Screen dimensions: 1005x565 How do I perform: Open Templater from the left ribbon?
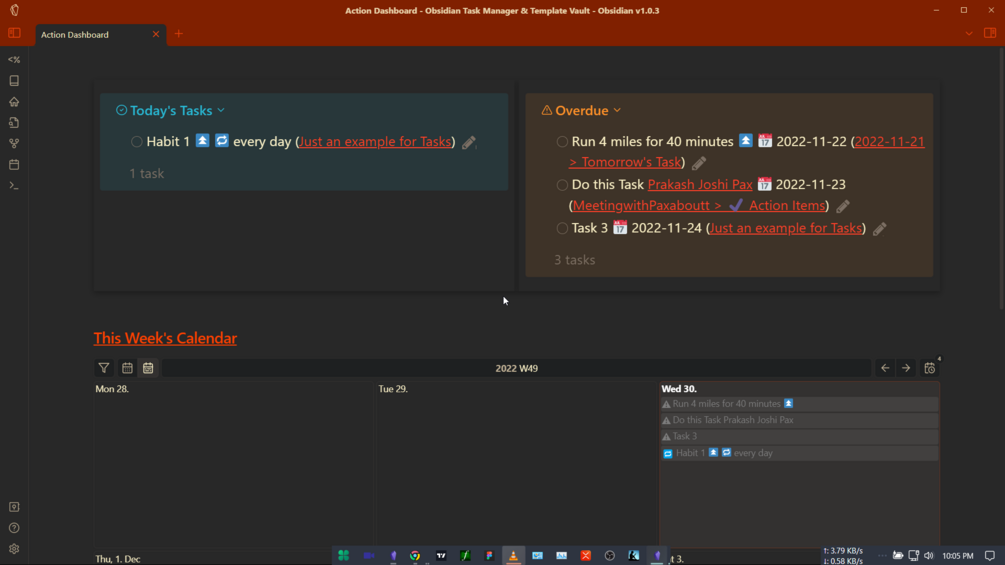tap(14, 60)
